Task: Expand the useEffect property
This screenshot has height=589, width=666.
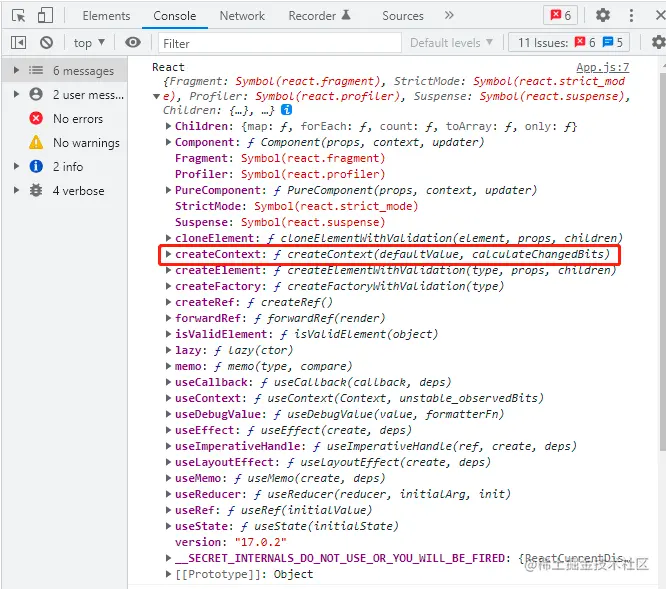Action: [x=168, y=430]
